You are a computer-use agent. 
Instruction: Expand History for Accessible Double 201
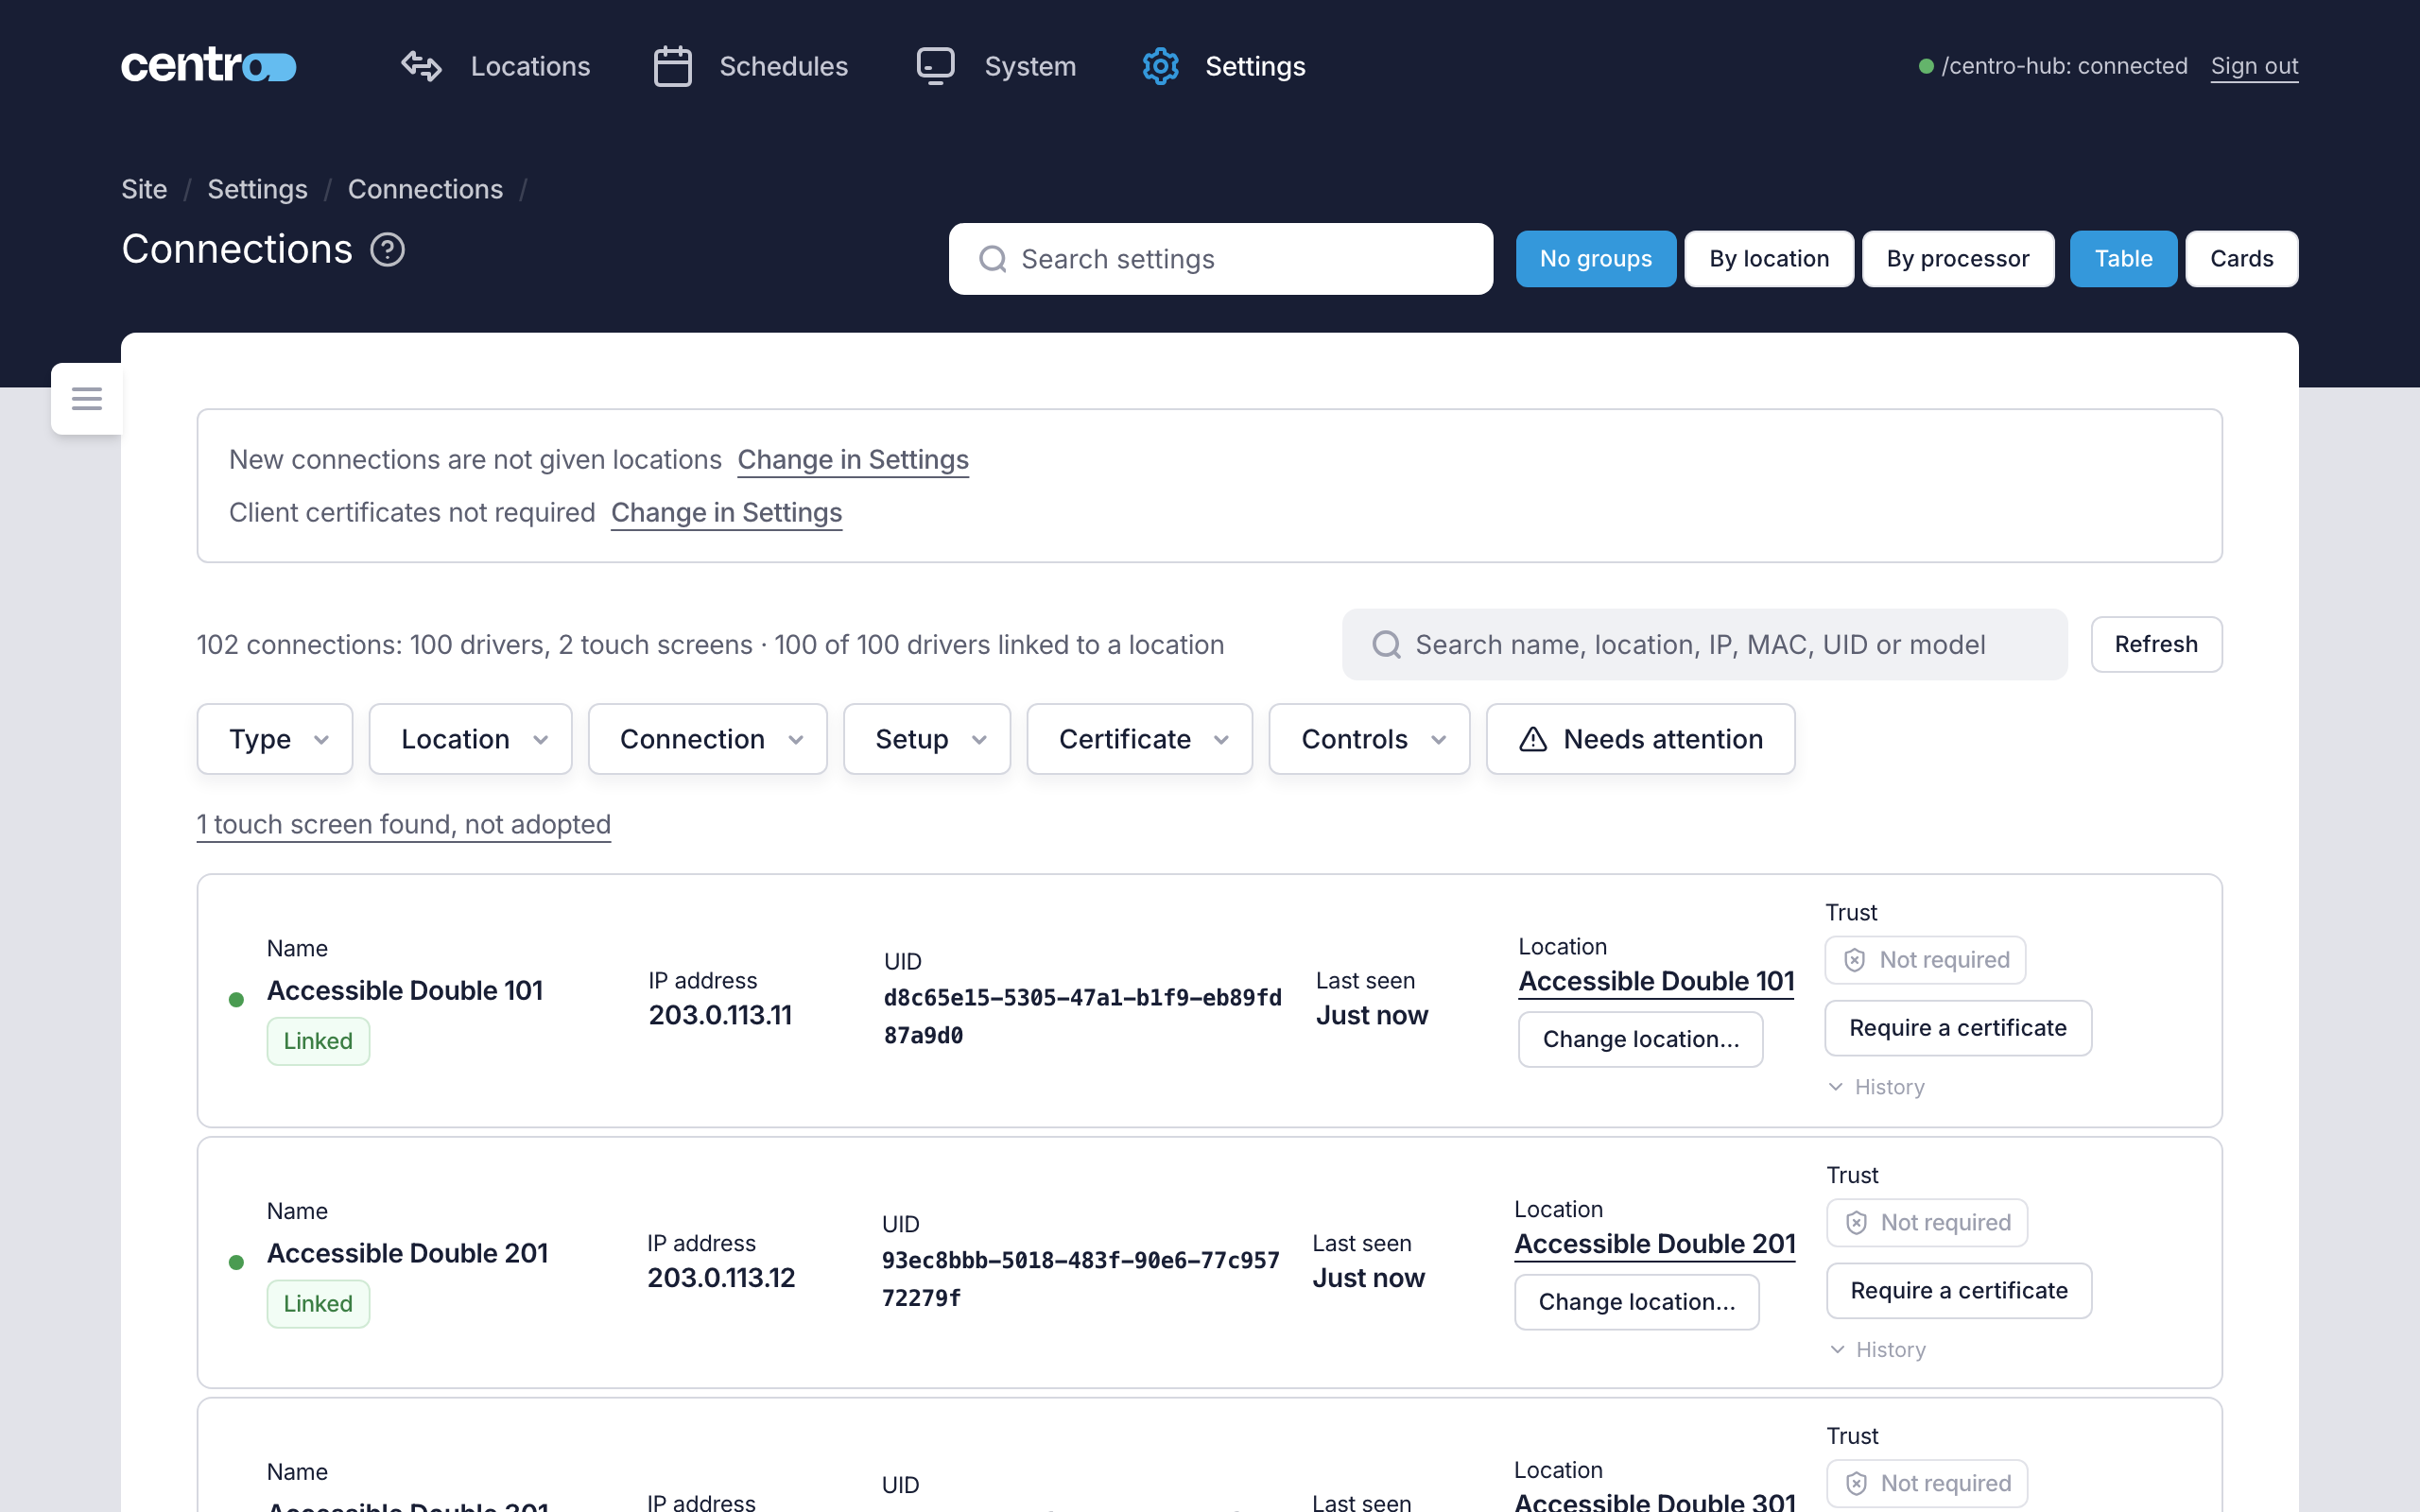point(1877,1350)
